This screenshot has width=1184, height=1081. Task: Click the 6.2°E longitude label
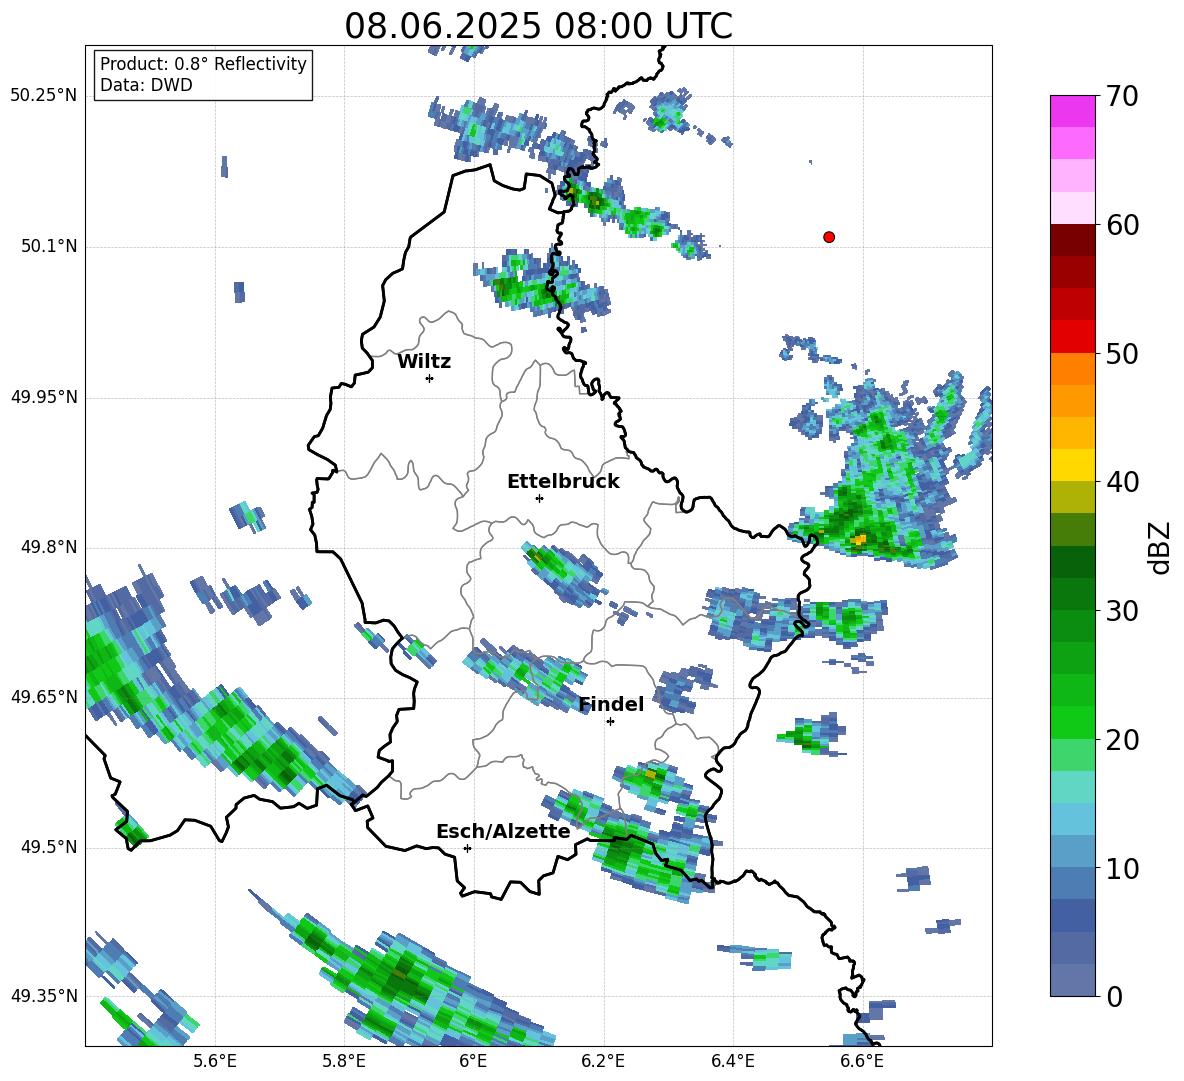pyautogui.click(x=603, y=1061)
